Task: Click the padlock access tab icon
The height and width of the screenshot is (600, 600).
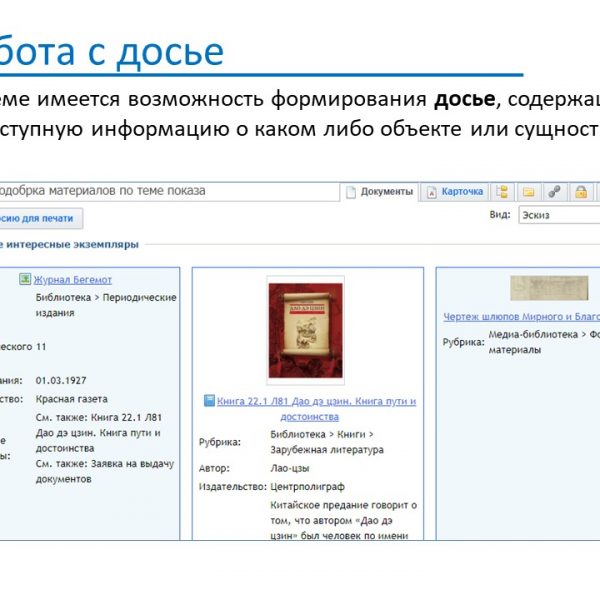Action: pos(578,192)
